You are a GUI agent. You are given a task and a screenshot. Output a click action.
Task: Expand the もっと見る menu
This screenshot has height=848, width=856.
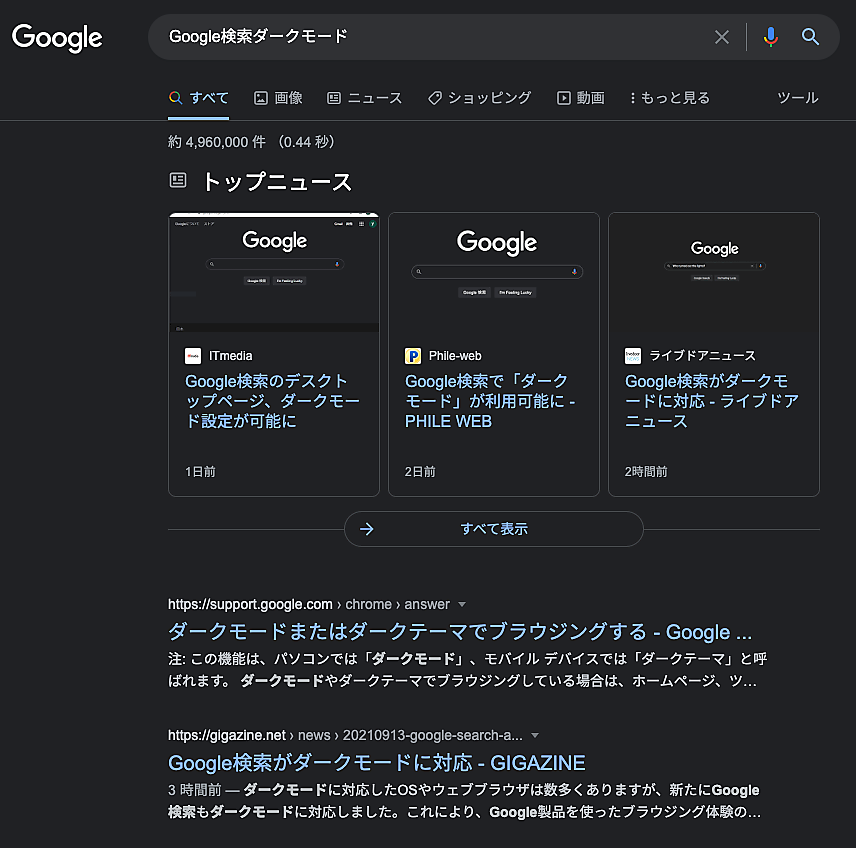[x=670, y=98]
